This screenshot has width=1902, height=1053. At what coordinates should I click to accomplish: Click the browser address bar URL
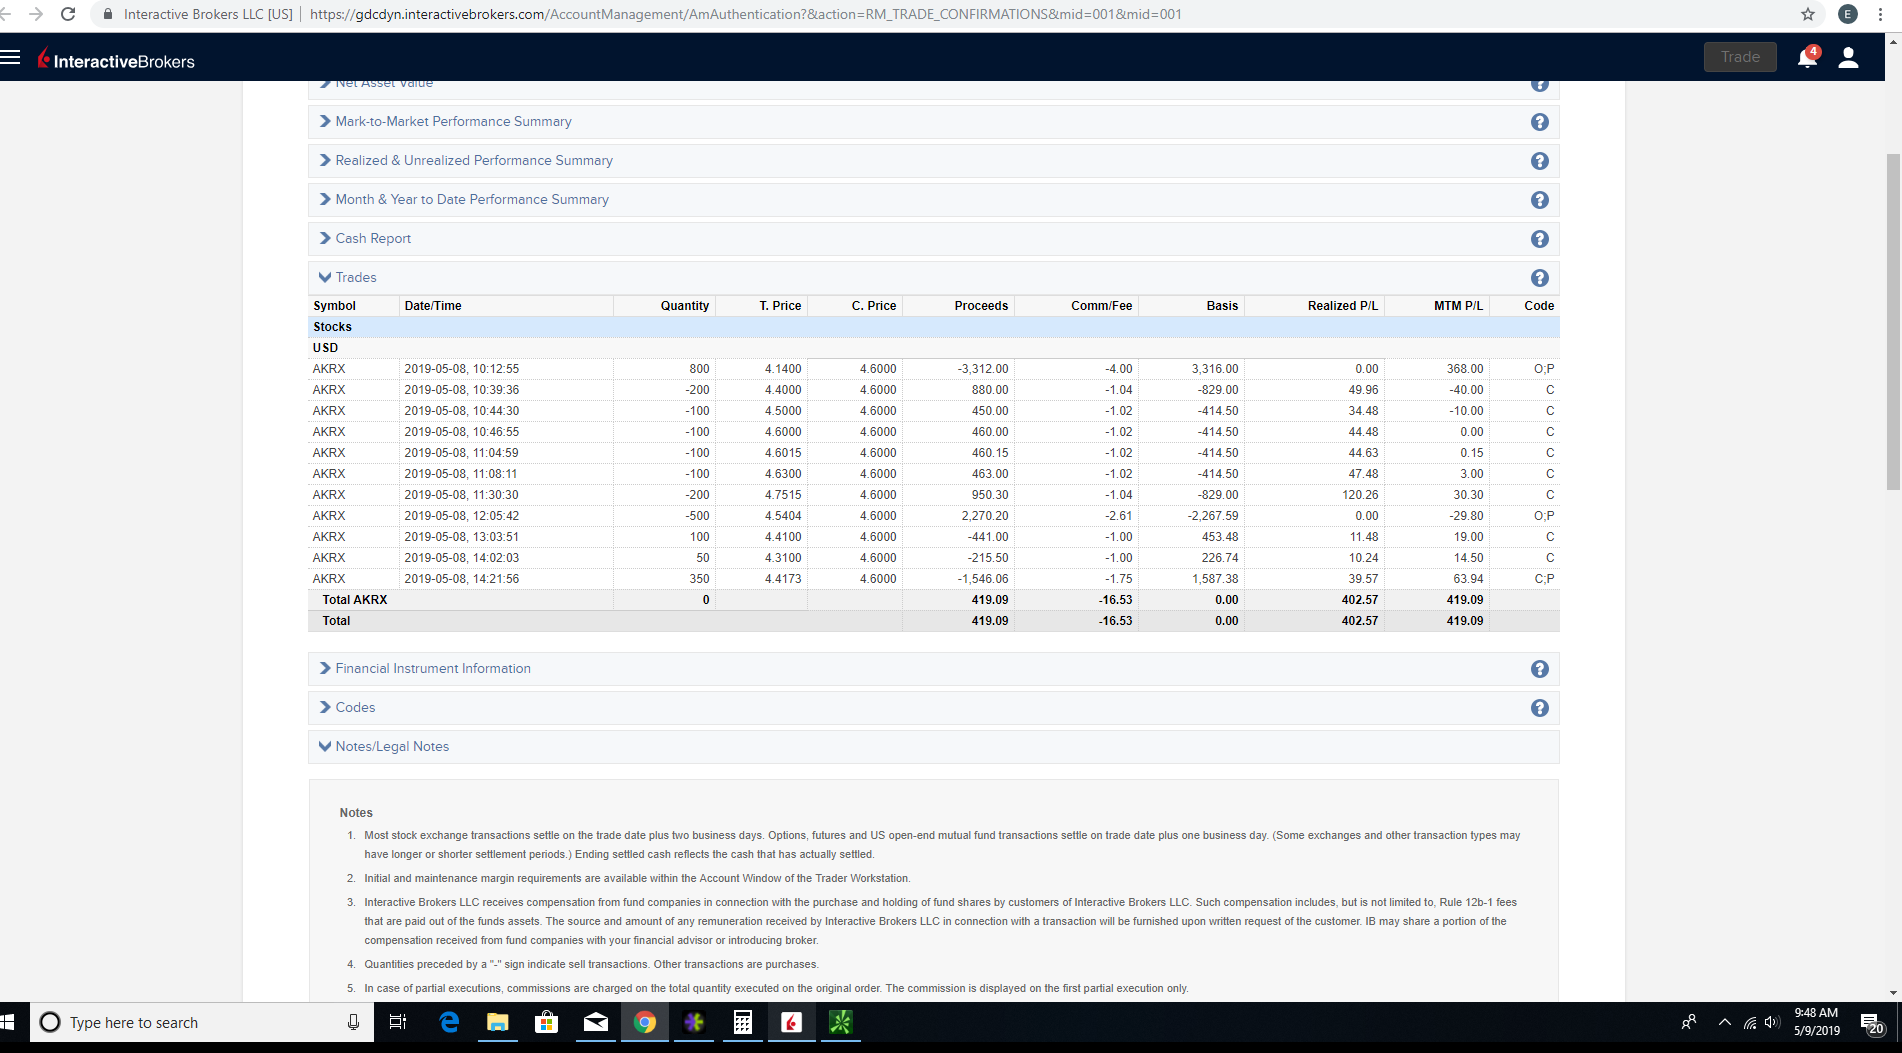click(745, 14)
